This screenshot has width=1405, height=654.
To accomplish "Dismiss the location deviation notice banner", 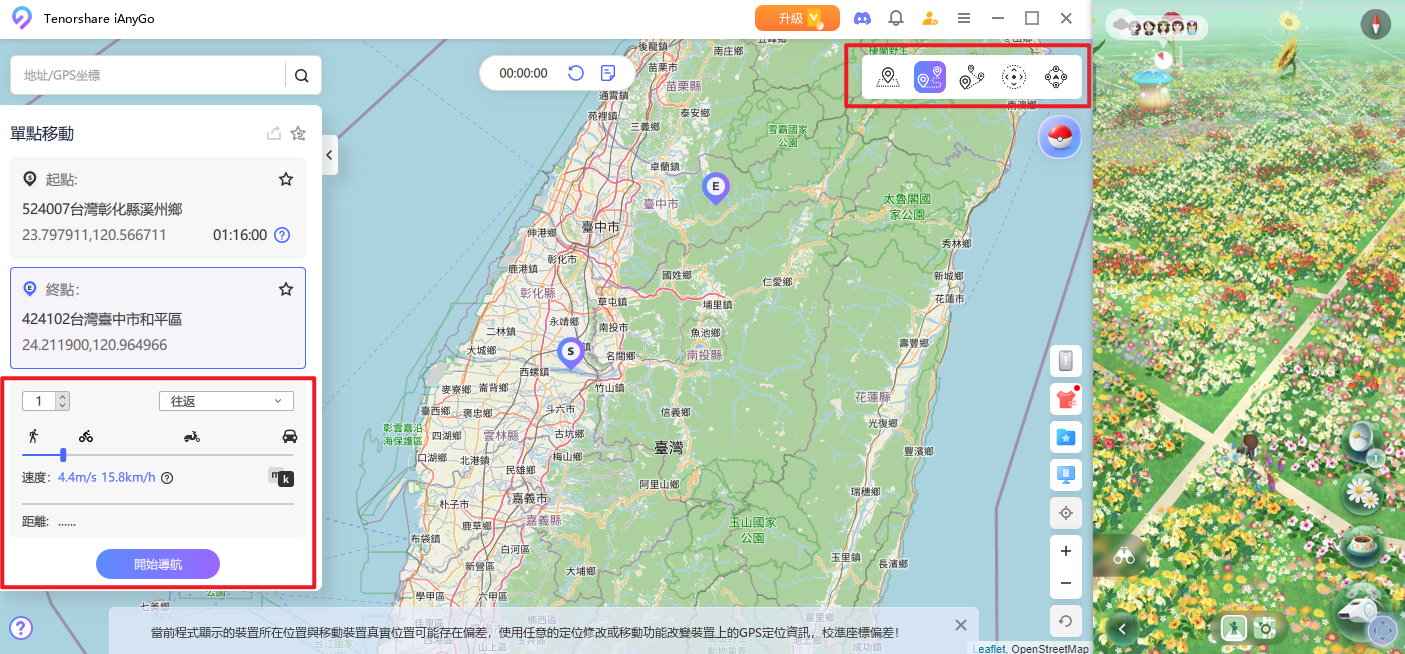I will (x=961, y=625).
